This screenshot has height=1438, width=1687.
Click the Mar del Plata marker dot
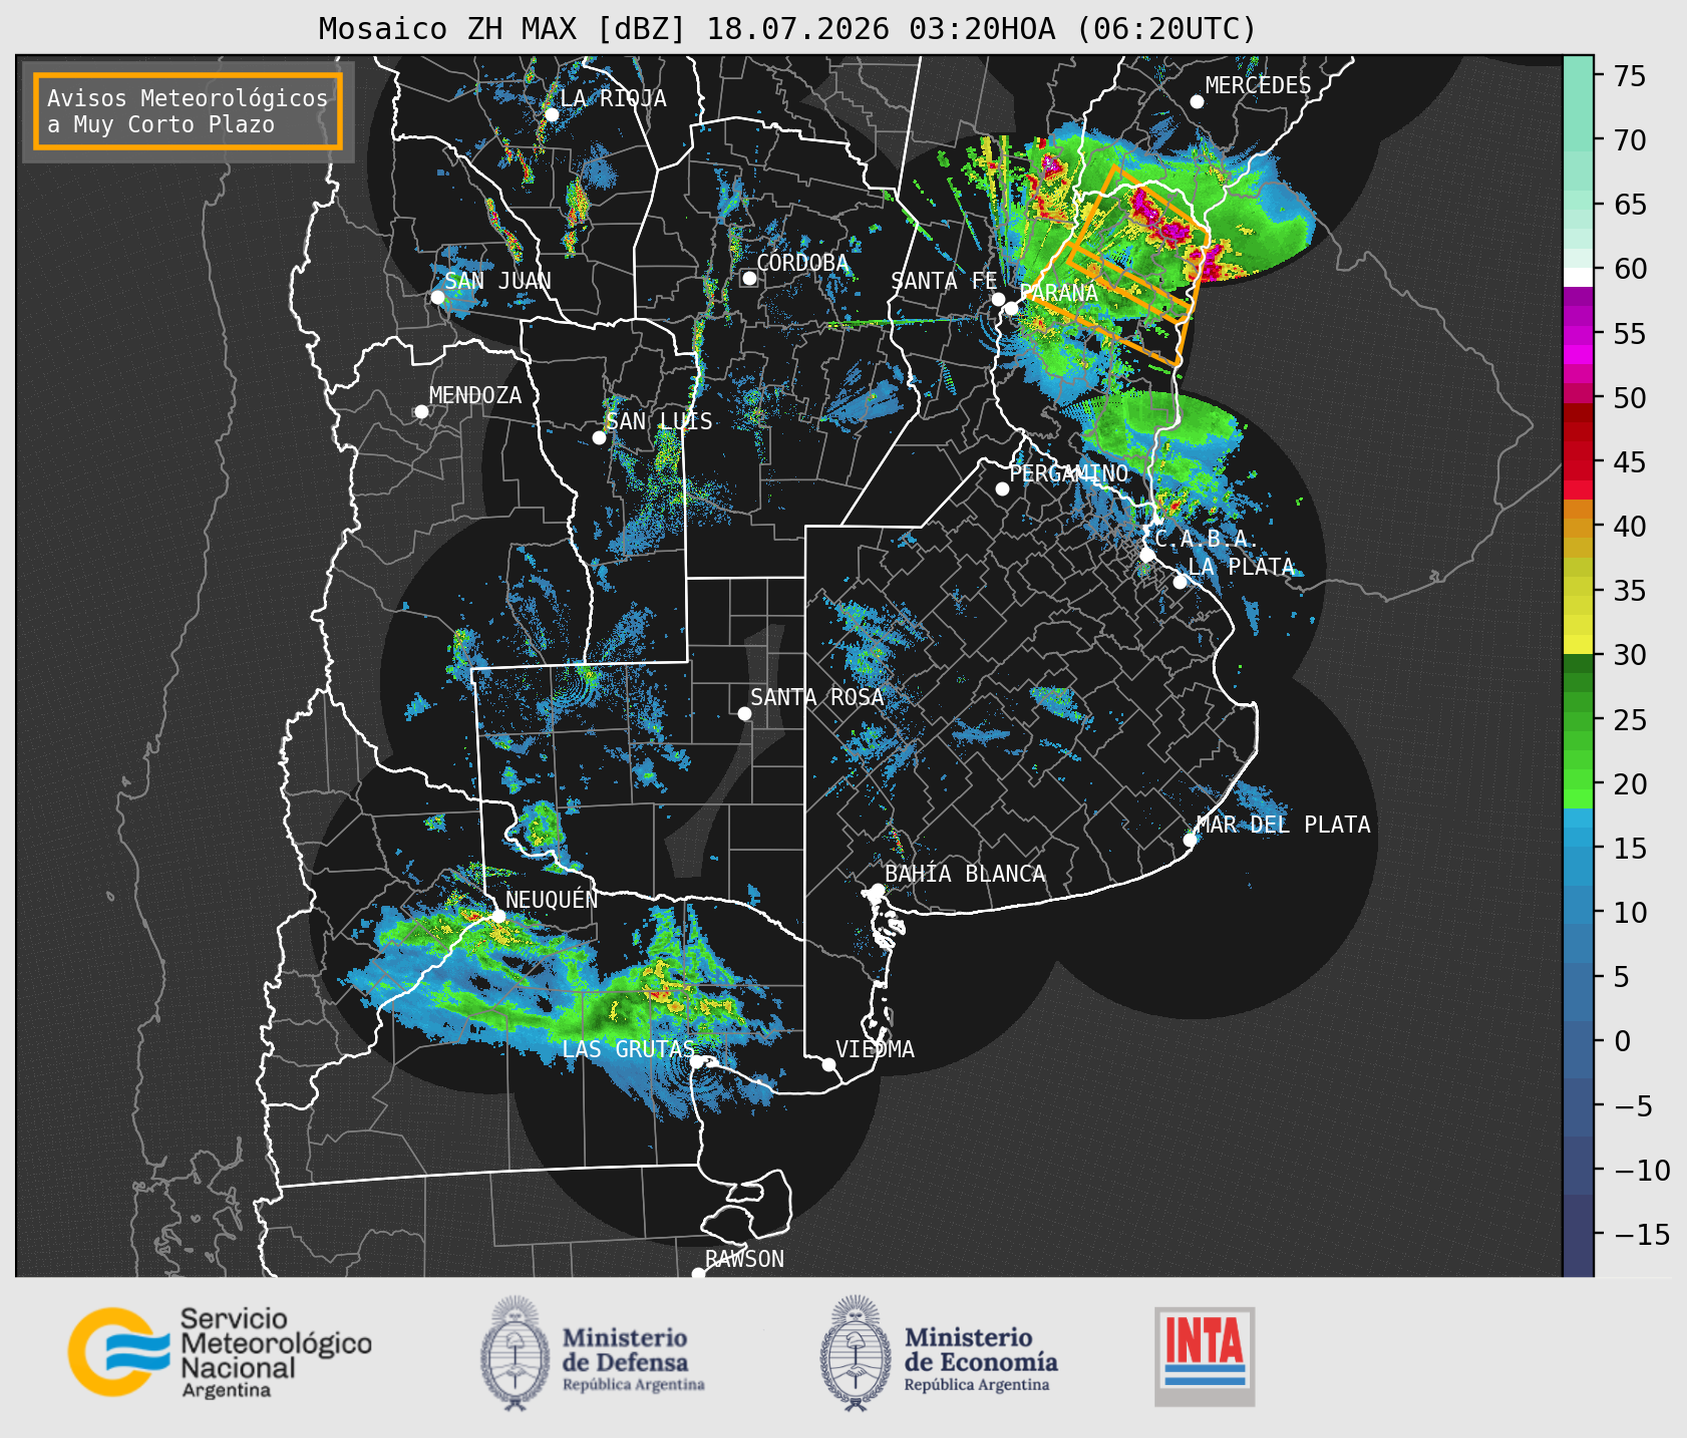[1190, 839]
